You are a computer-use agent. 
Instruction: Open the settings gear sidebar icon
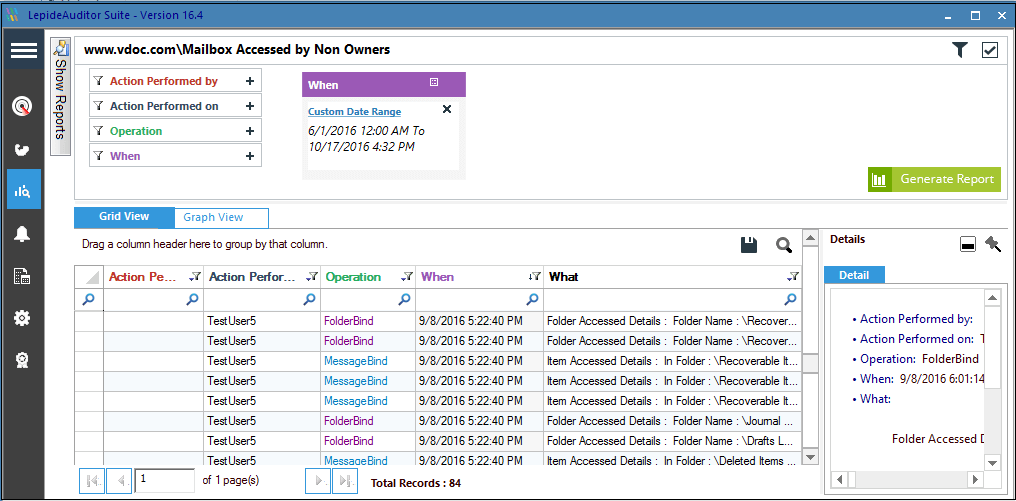(x=23, y=318)
